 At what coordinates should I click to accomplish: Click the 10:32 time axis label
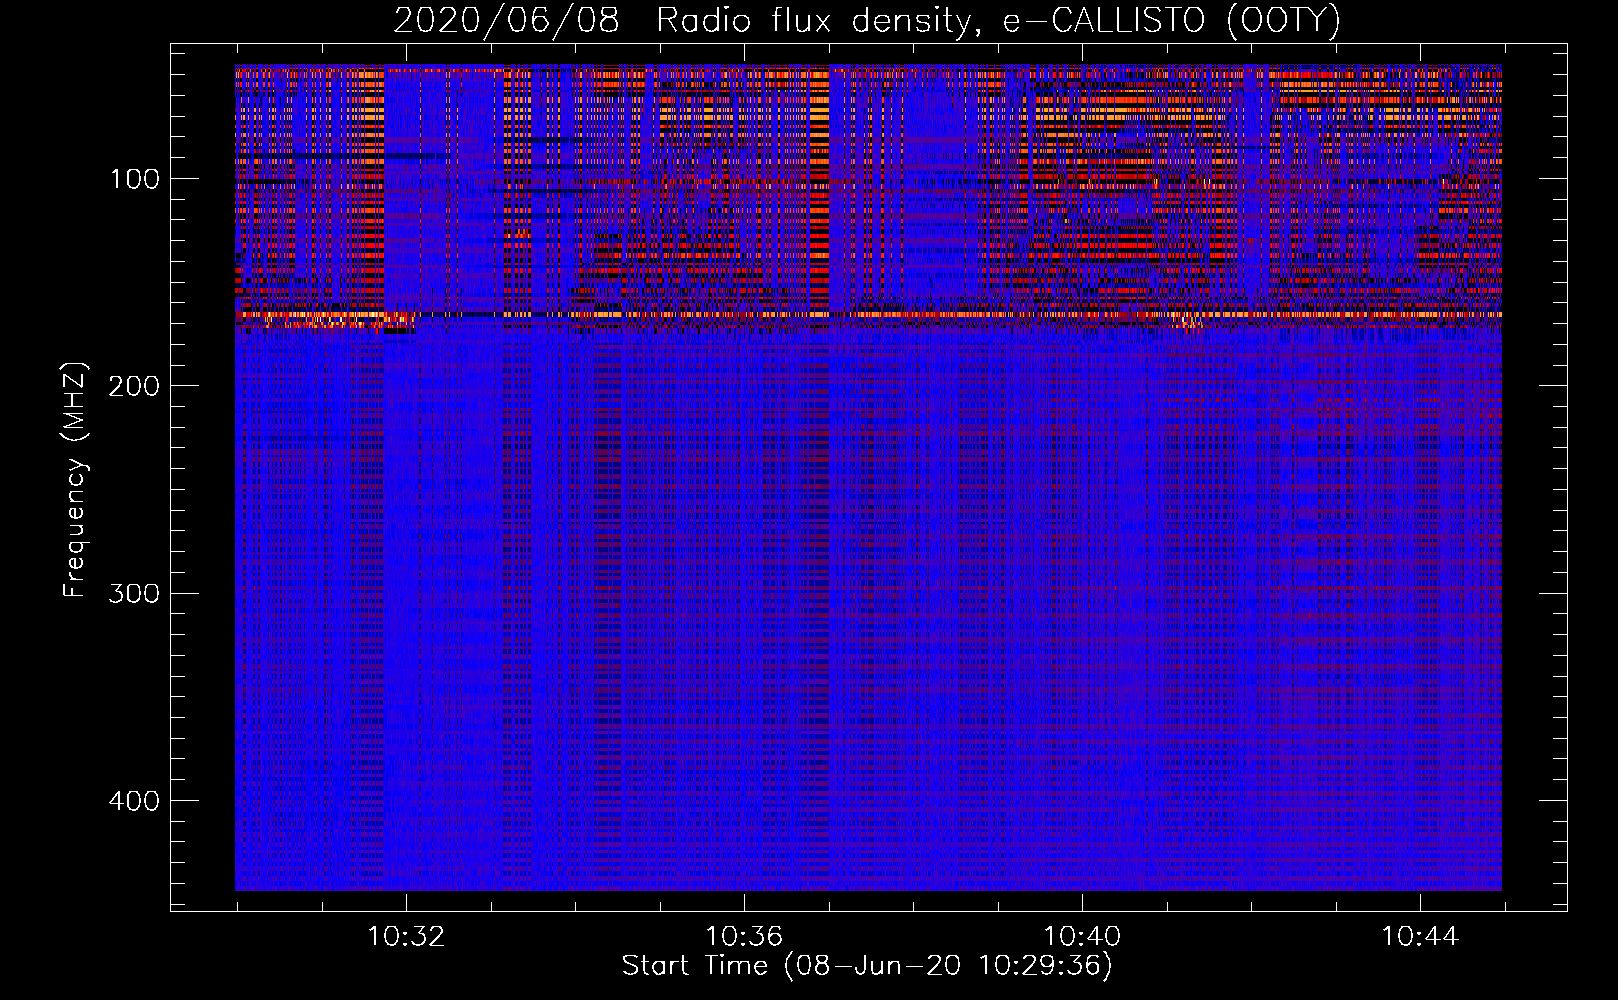pos(406,937)
